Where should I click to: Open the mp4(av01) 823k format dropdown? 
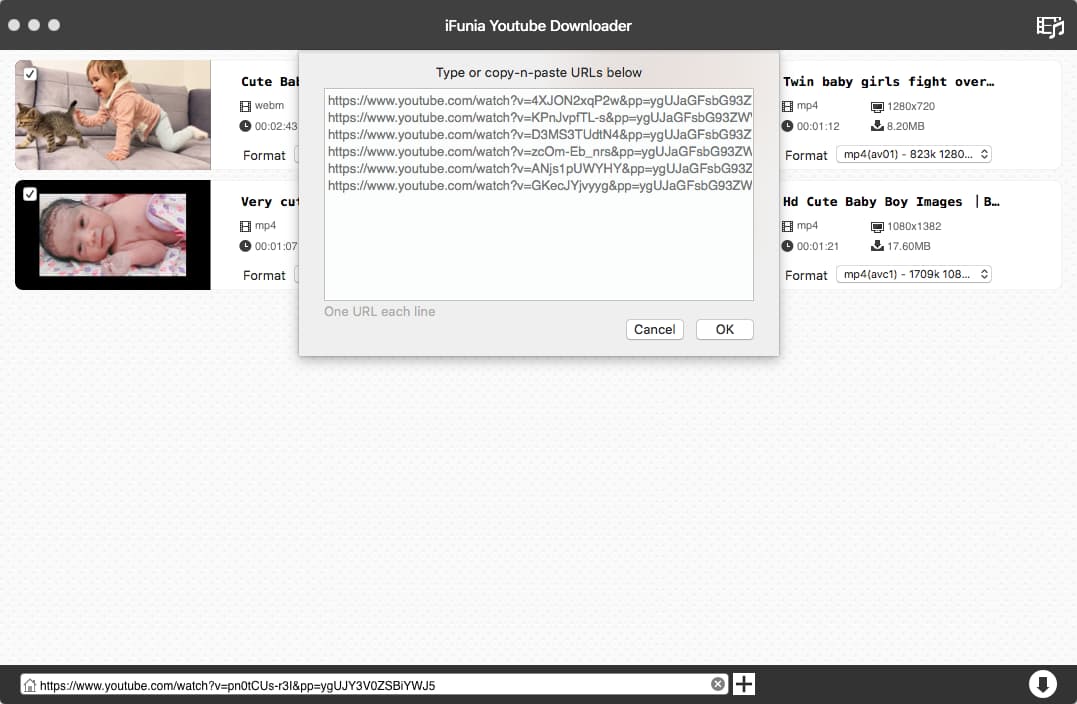913,154
